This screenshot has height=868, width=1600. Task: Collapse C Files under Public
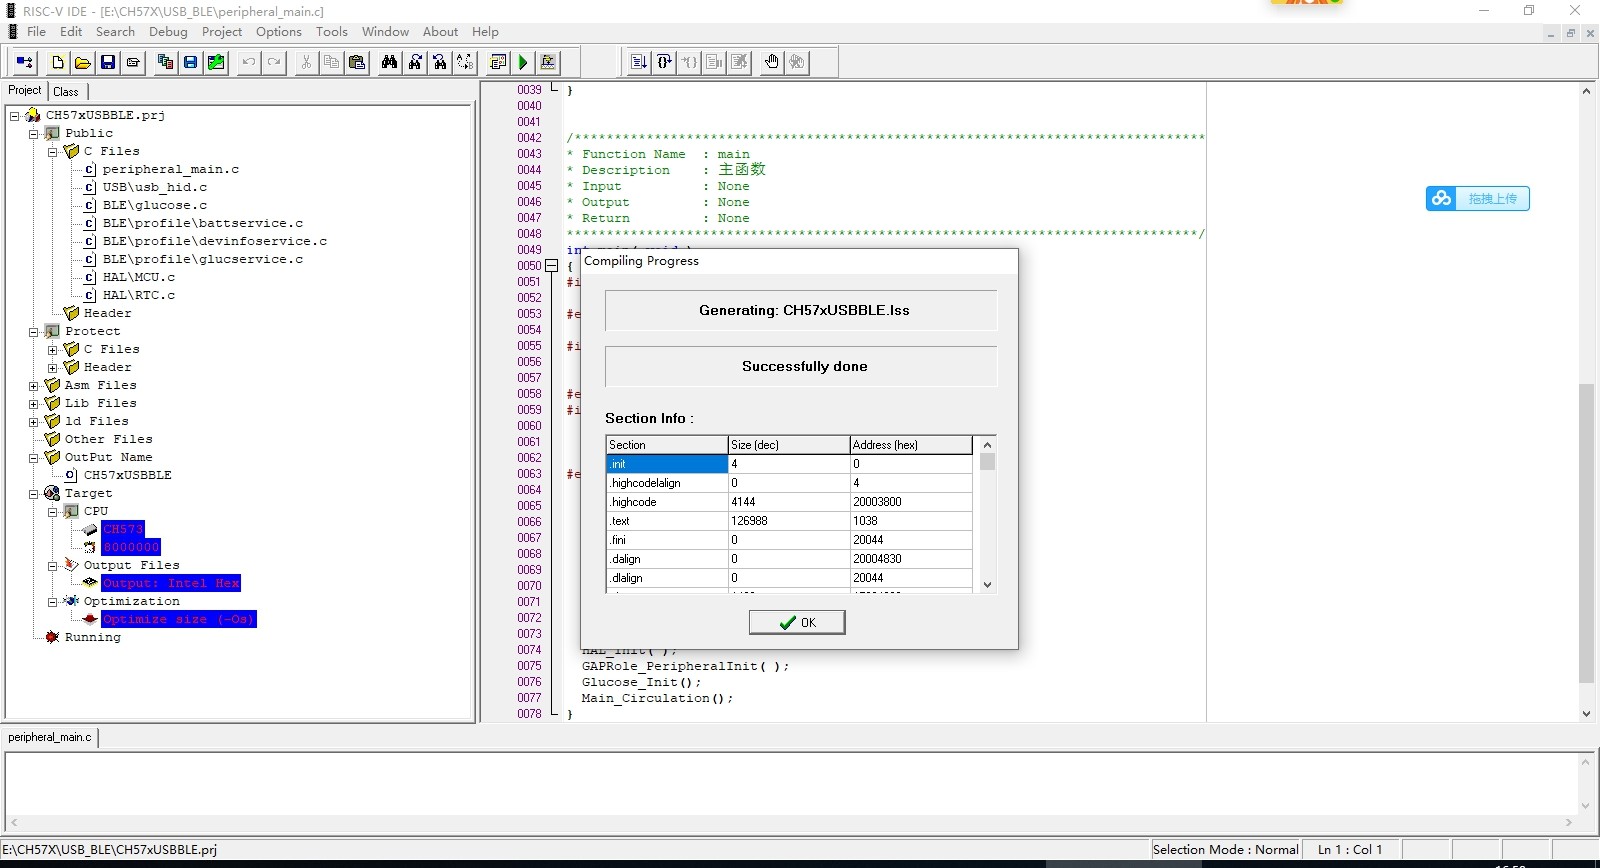pos(53,152)
